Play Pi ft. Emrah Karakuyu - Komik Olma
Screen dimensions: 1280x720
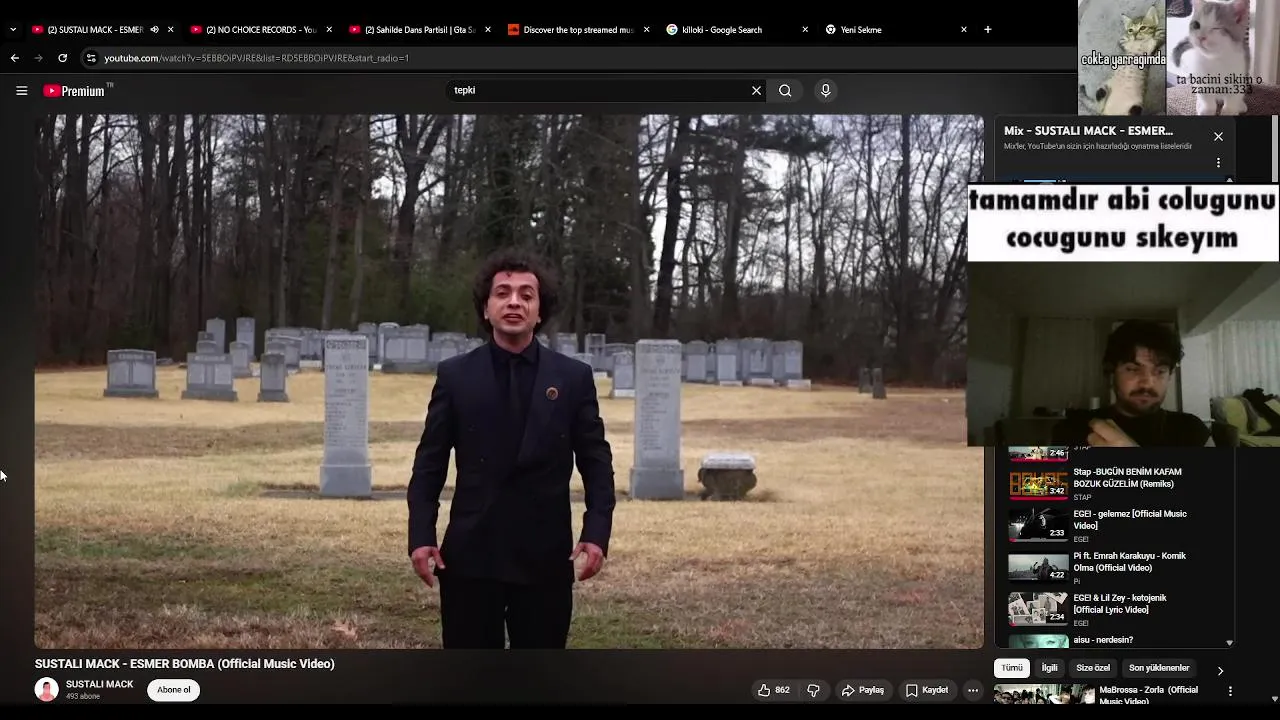1129,562
